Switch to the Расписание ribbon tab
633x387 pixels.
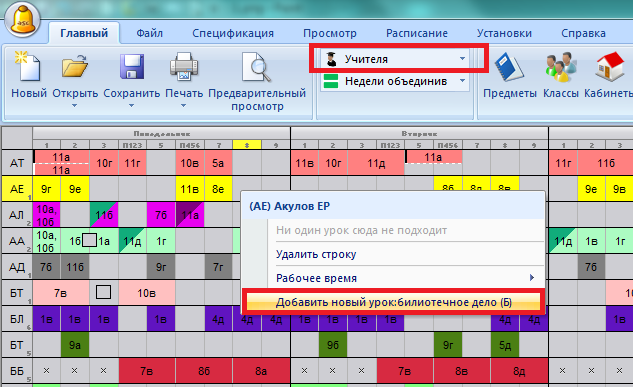point(417,33)
